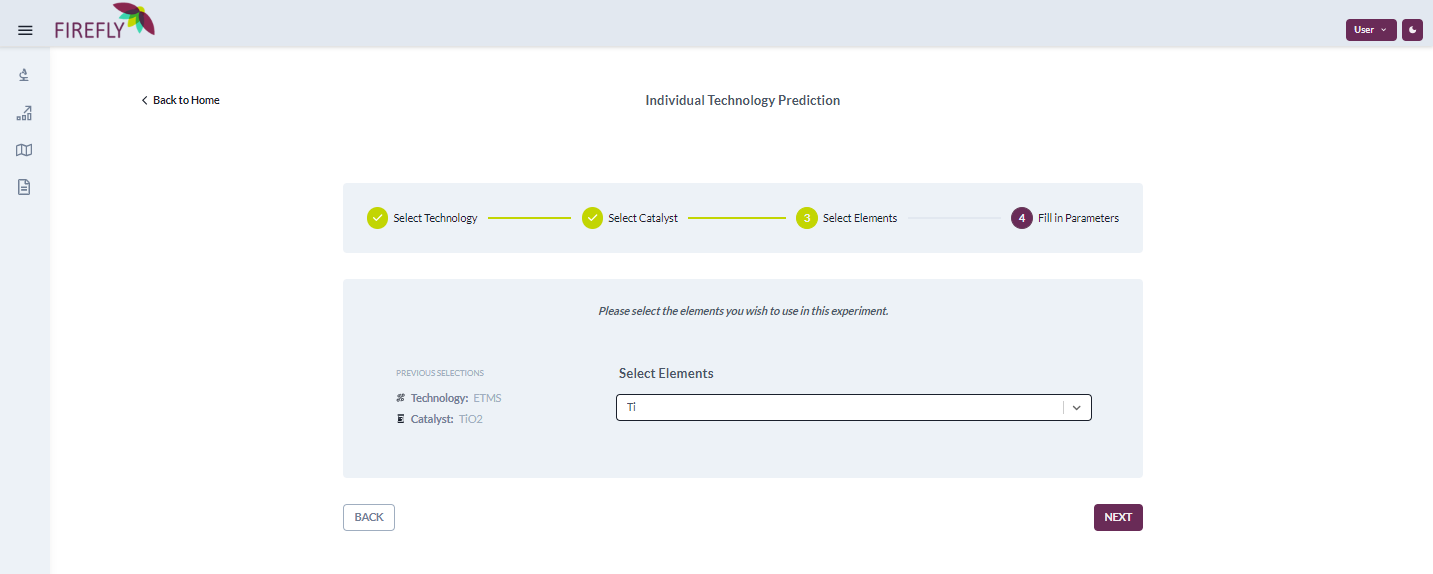Go to Select Technology step
Image resolution: width=1433 pixels, height=574 pixels.
click(x=377, y=218)
